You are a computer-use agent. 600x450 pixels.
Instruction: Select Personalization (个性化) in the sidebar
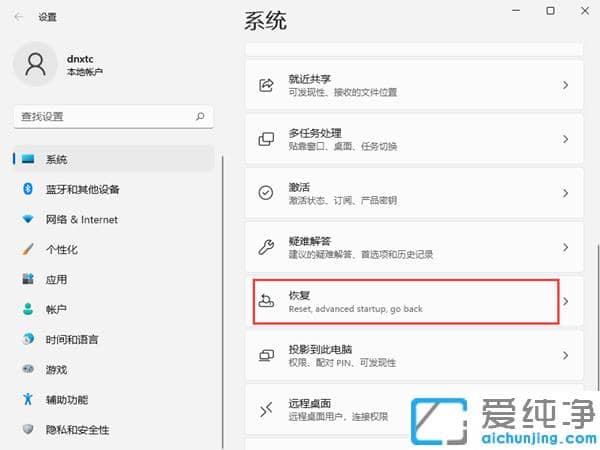[61, 249]
